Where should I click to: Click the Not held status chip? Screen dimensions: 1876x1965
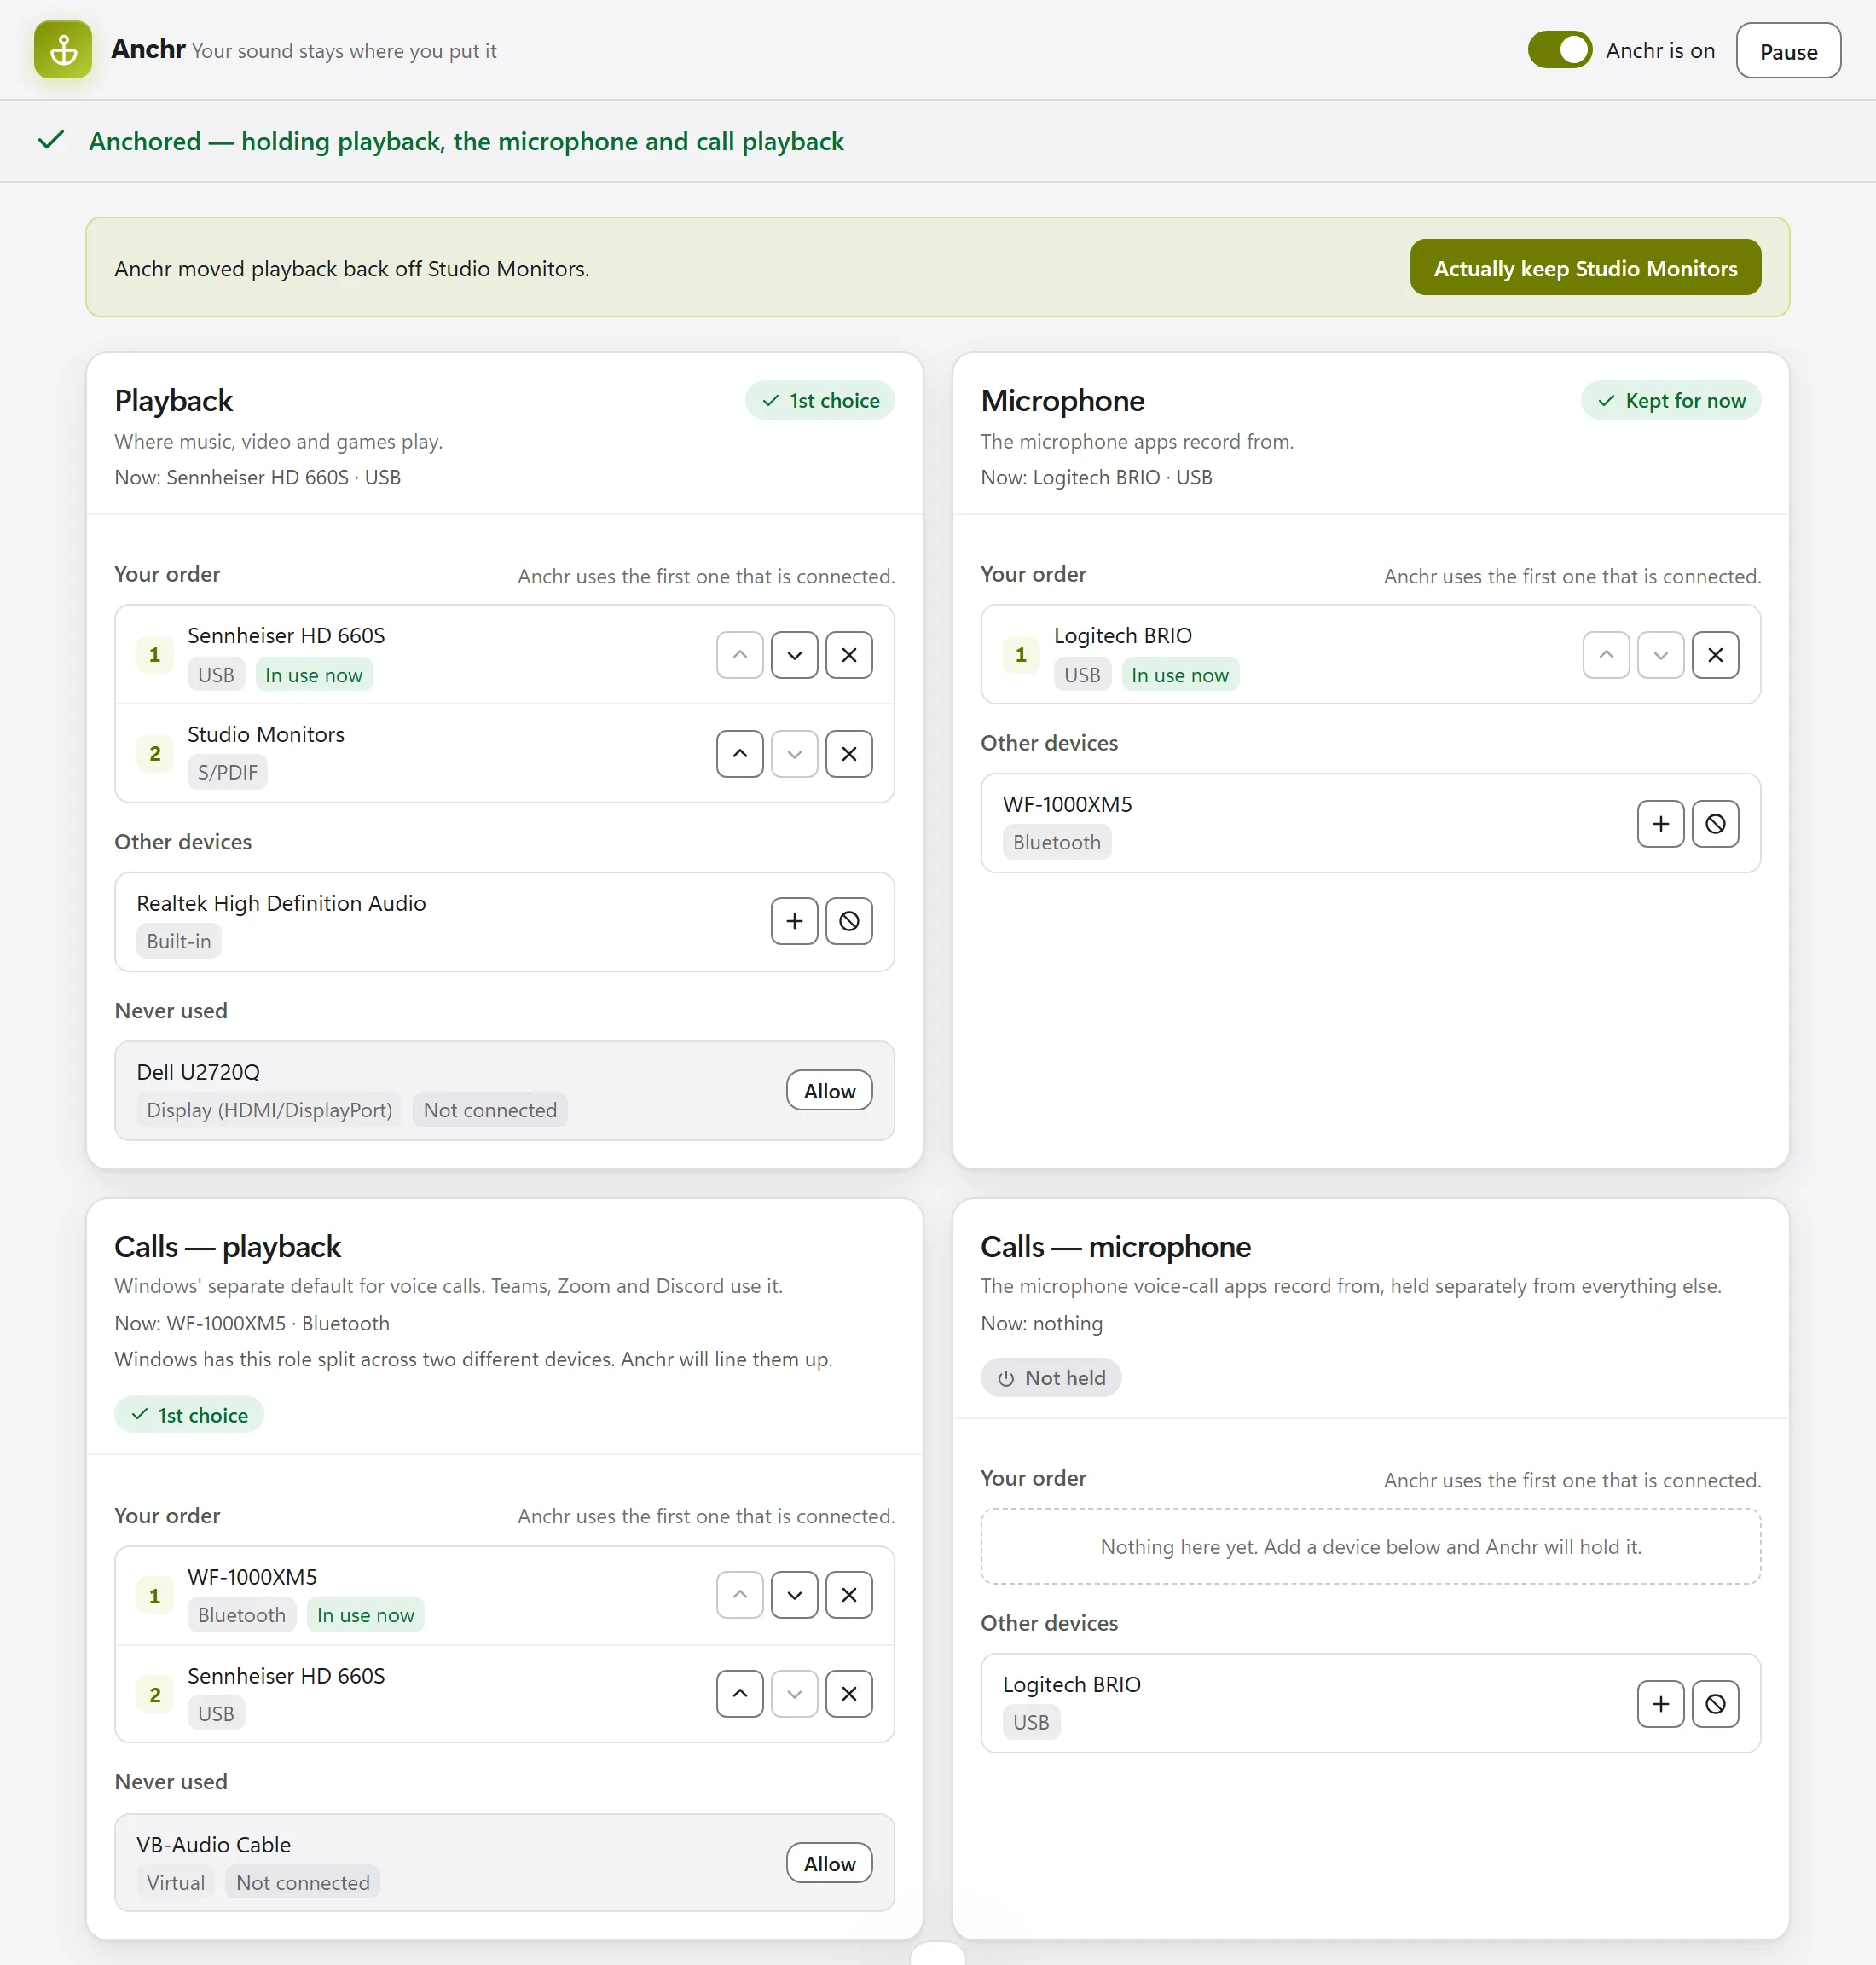(x=1050, y=1378)
